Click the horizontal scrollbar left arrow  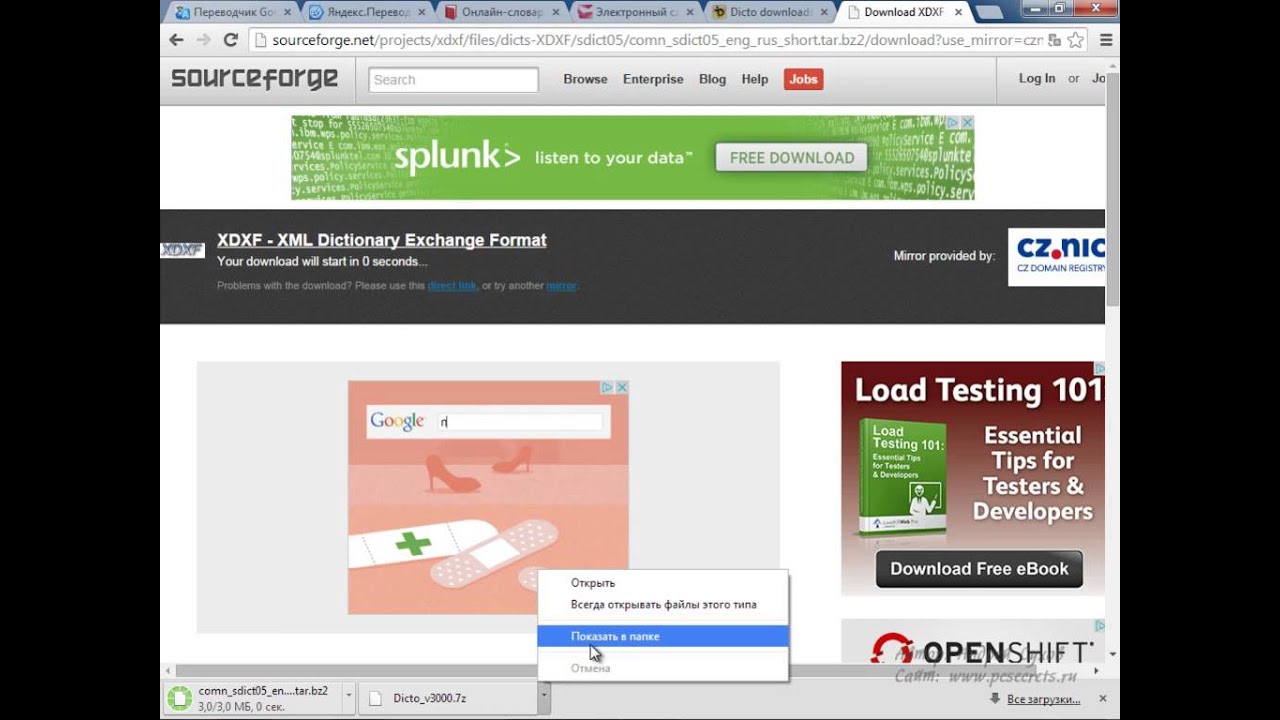tap(167, 670)
